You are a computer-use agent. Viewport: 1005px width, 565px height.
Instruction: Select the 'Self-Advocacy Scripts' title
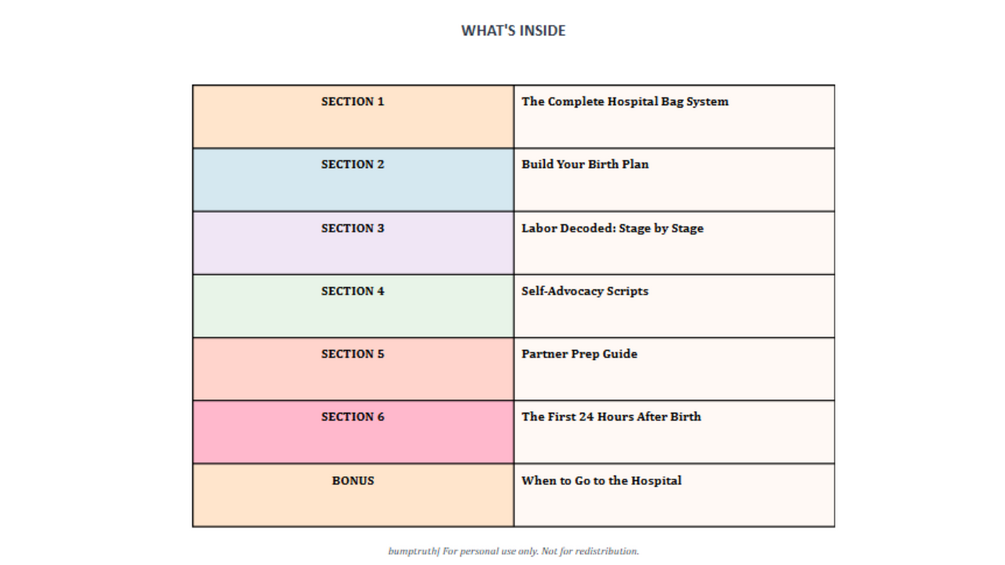coord(585,292)
